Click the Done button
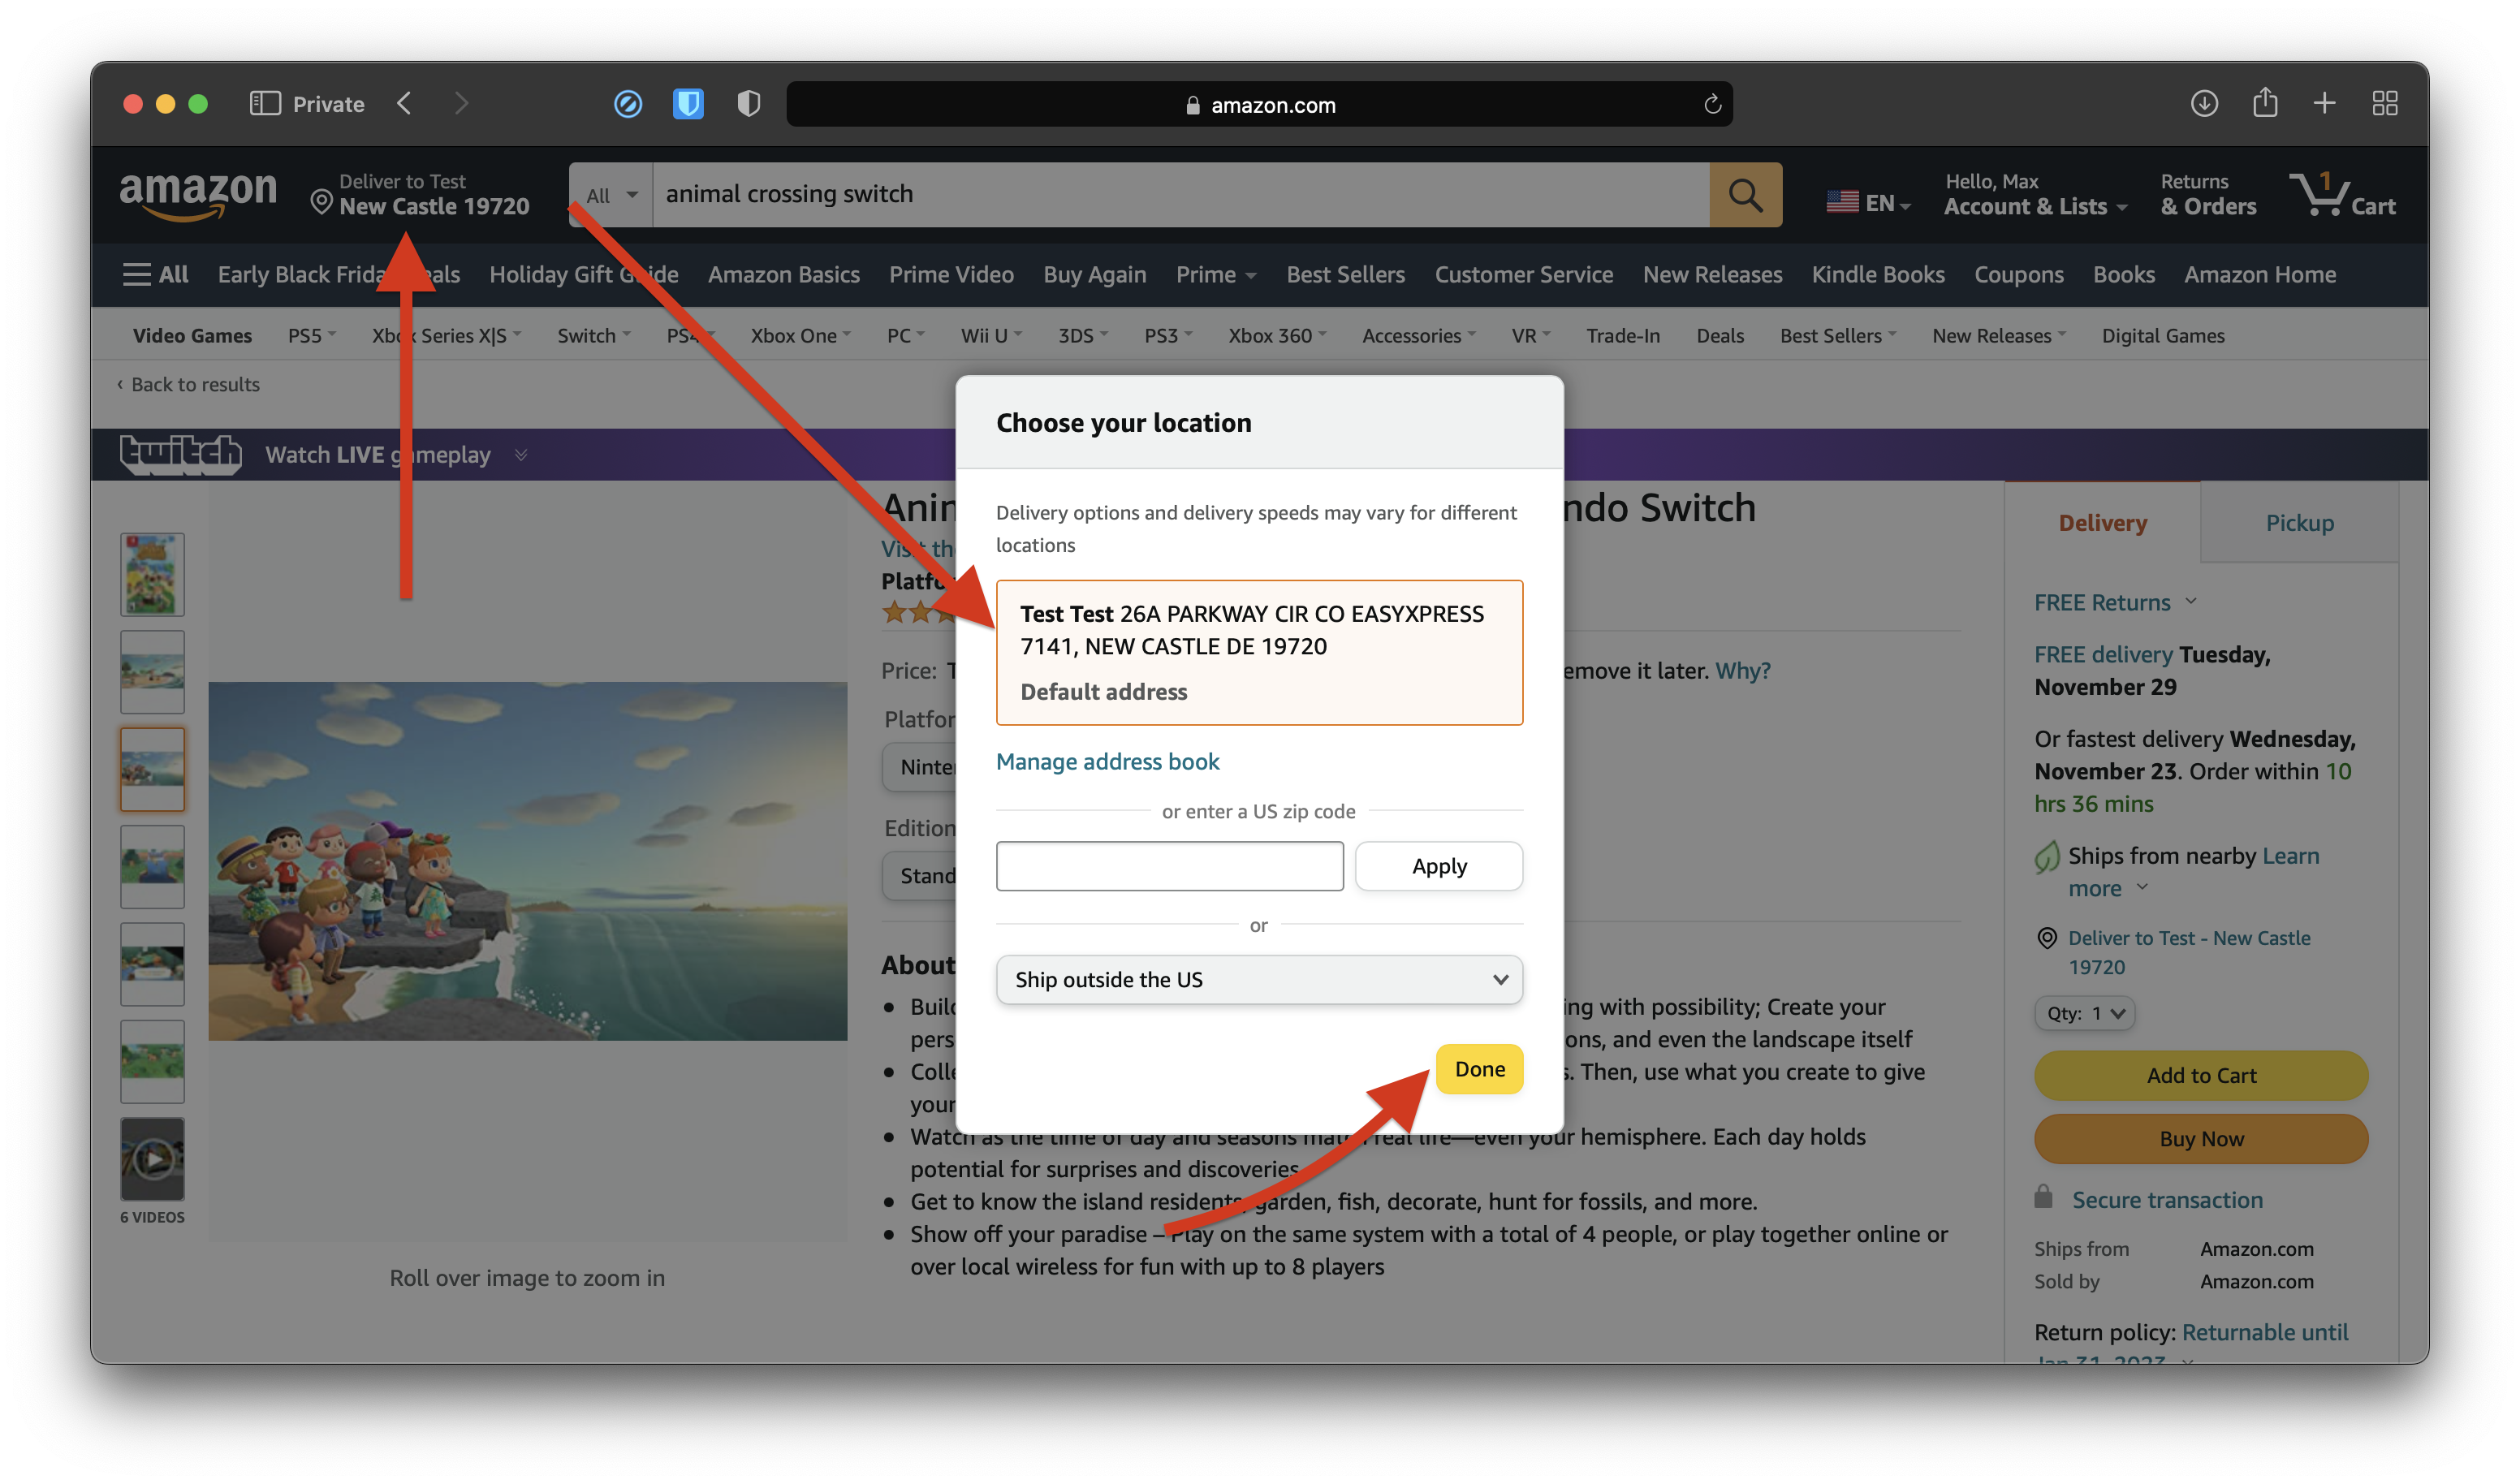 1479,1069
